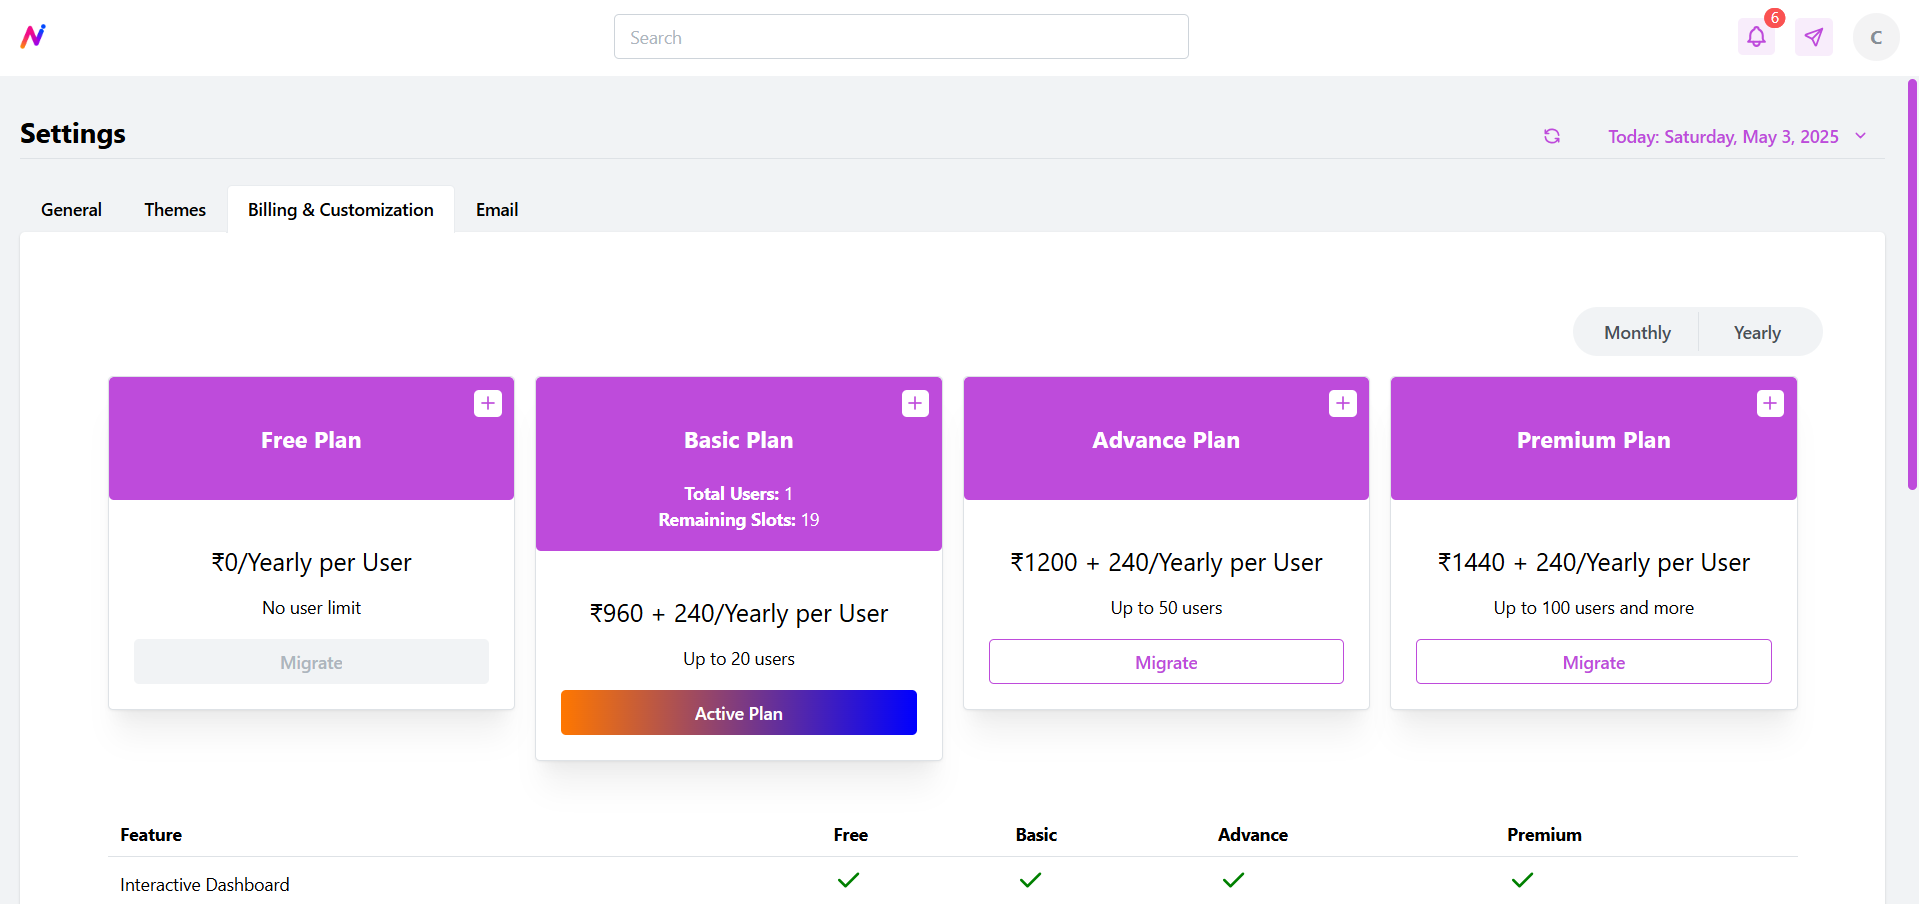Viewport: 1919px width, 904px height.
Task: Click Today: Saturday, May 3, 2025 date
Action: [1723, 137]
